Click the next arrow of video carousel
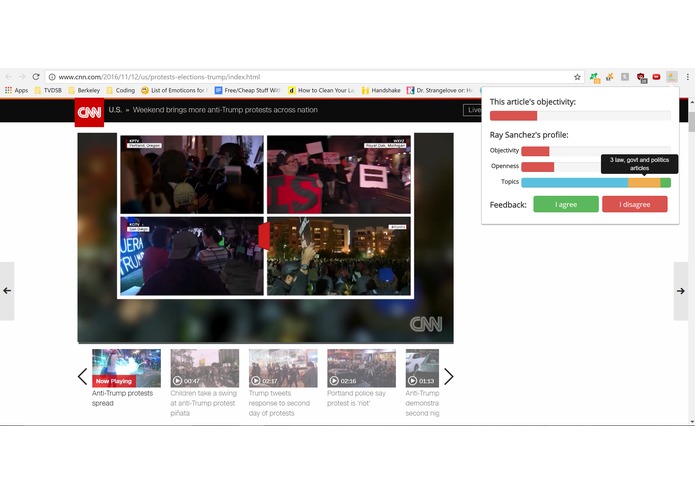The image size is (695, 494). pyautogui.click(x=449, y=377)
